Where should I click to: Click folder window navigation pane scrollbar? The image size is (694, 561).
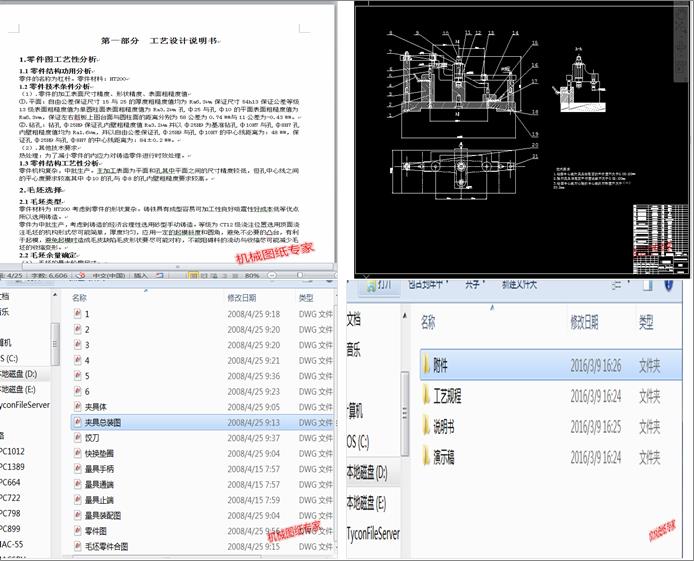pyautogui.click(x=405, y=414)
